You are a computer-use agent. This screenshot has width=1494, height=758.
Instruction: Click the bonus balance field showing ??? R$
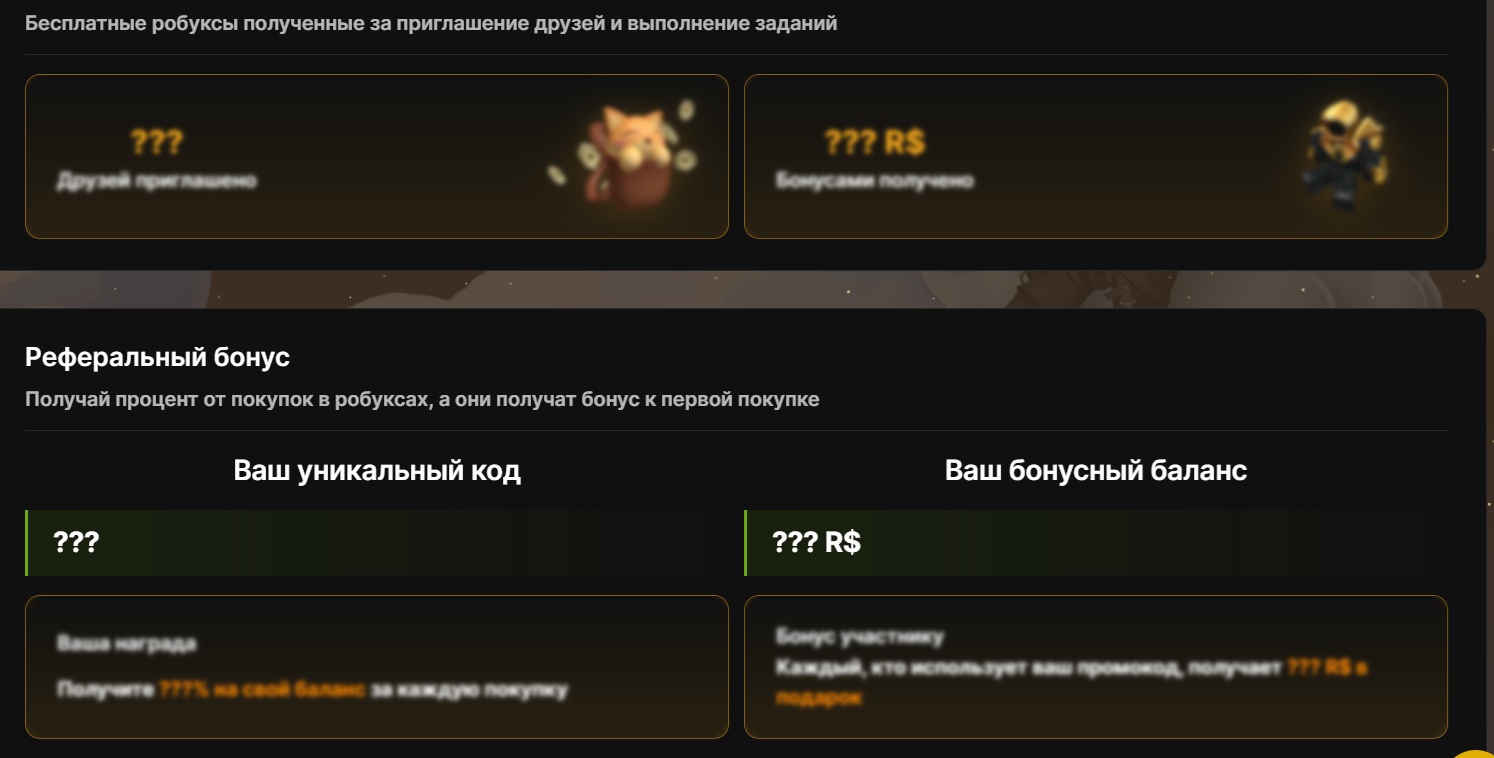(1096, 543)
